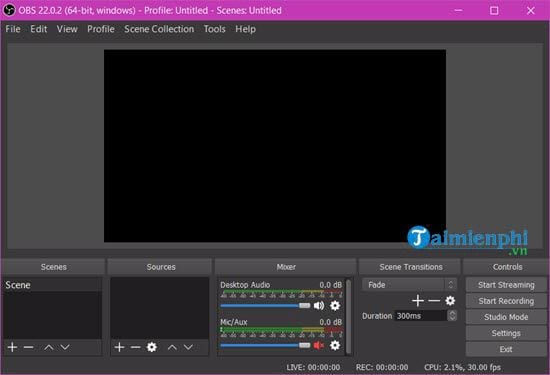Unmute Mic/Aux red speaker icon

pos(319,346)
